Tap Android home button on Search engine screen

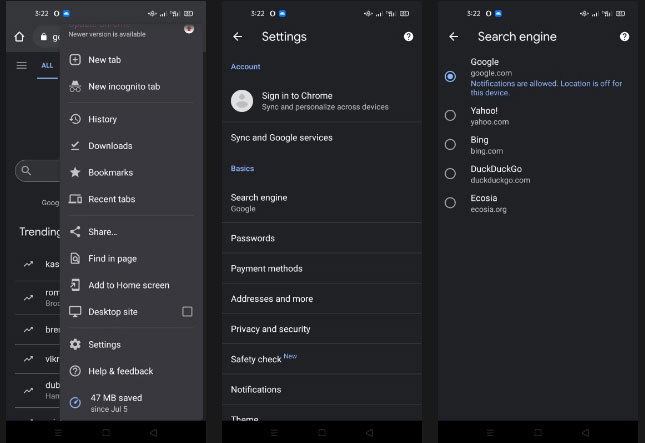pyautogui.click(x=538, y=432)
